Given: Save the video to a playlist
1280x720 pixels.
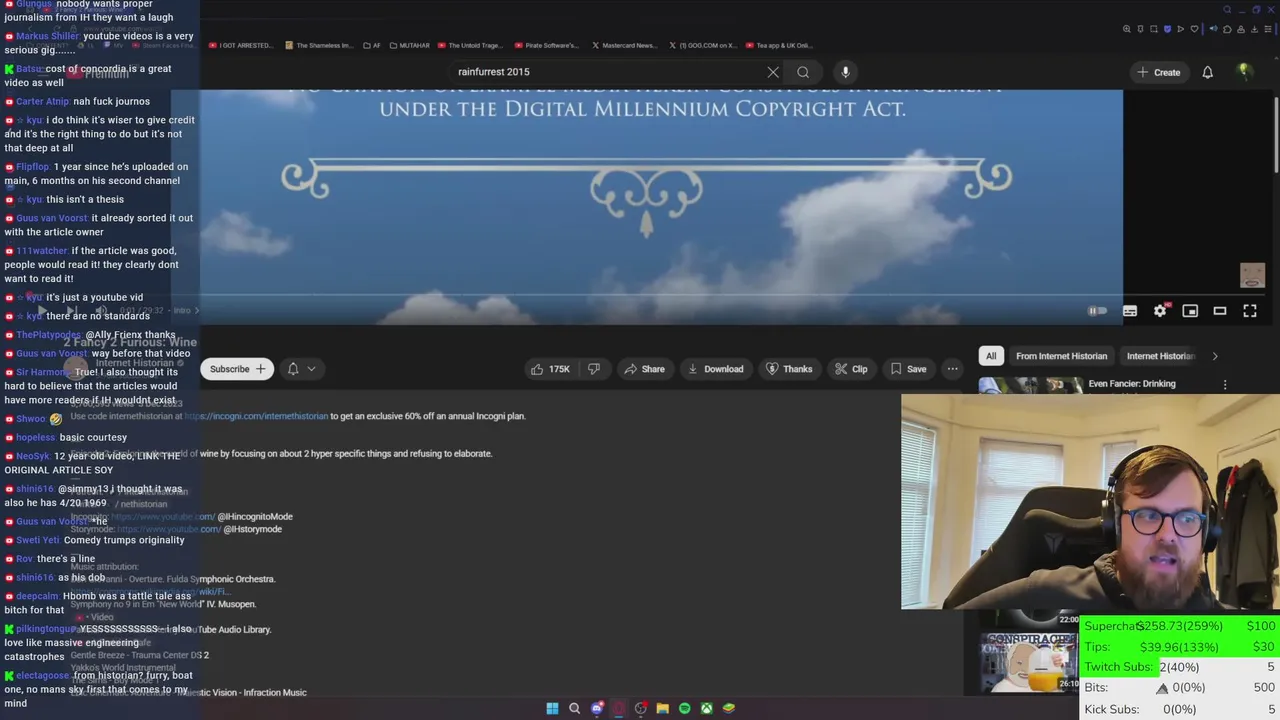Looking at the screenshot, I should pos(908,369).
